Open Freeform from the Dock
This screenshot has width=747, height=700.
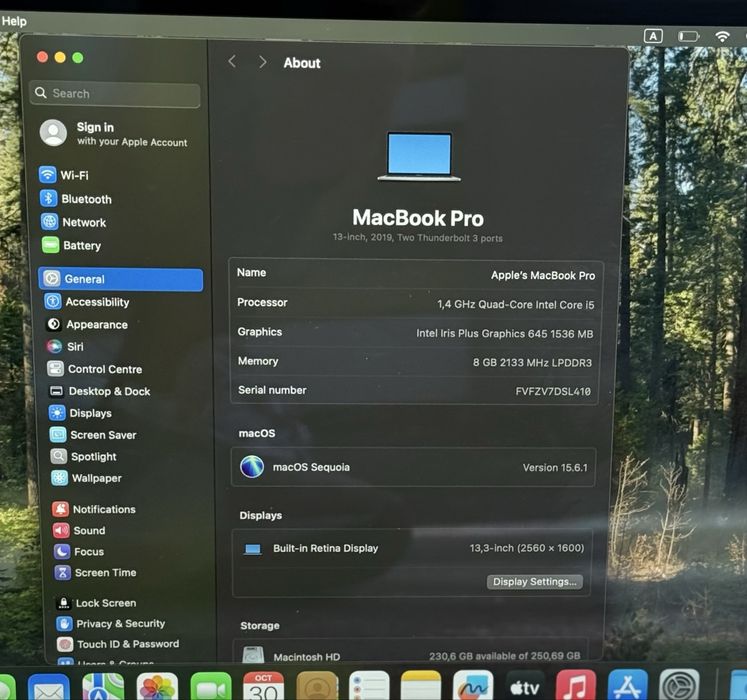(473, 685)
